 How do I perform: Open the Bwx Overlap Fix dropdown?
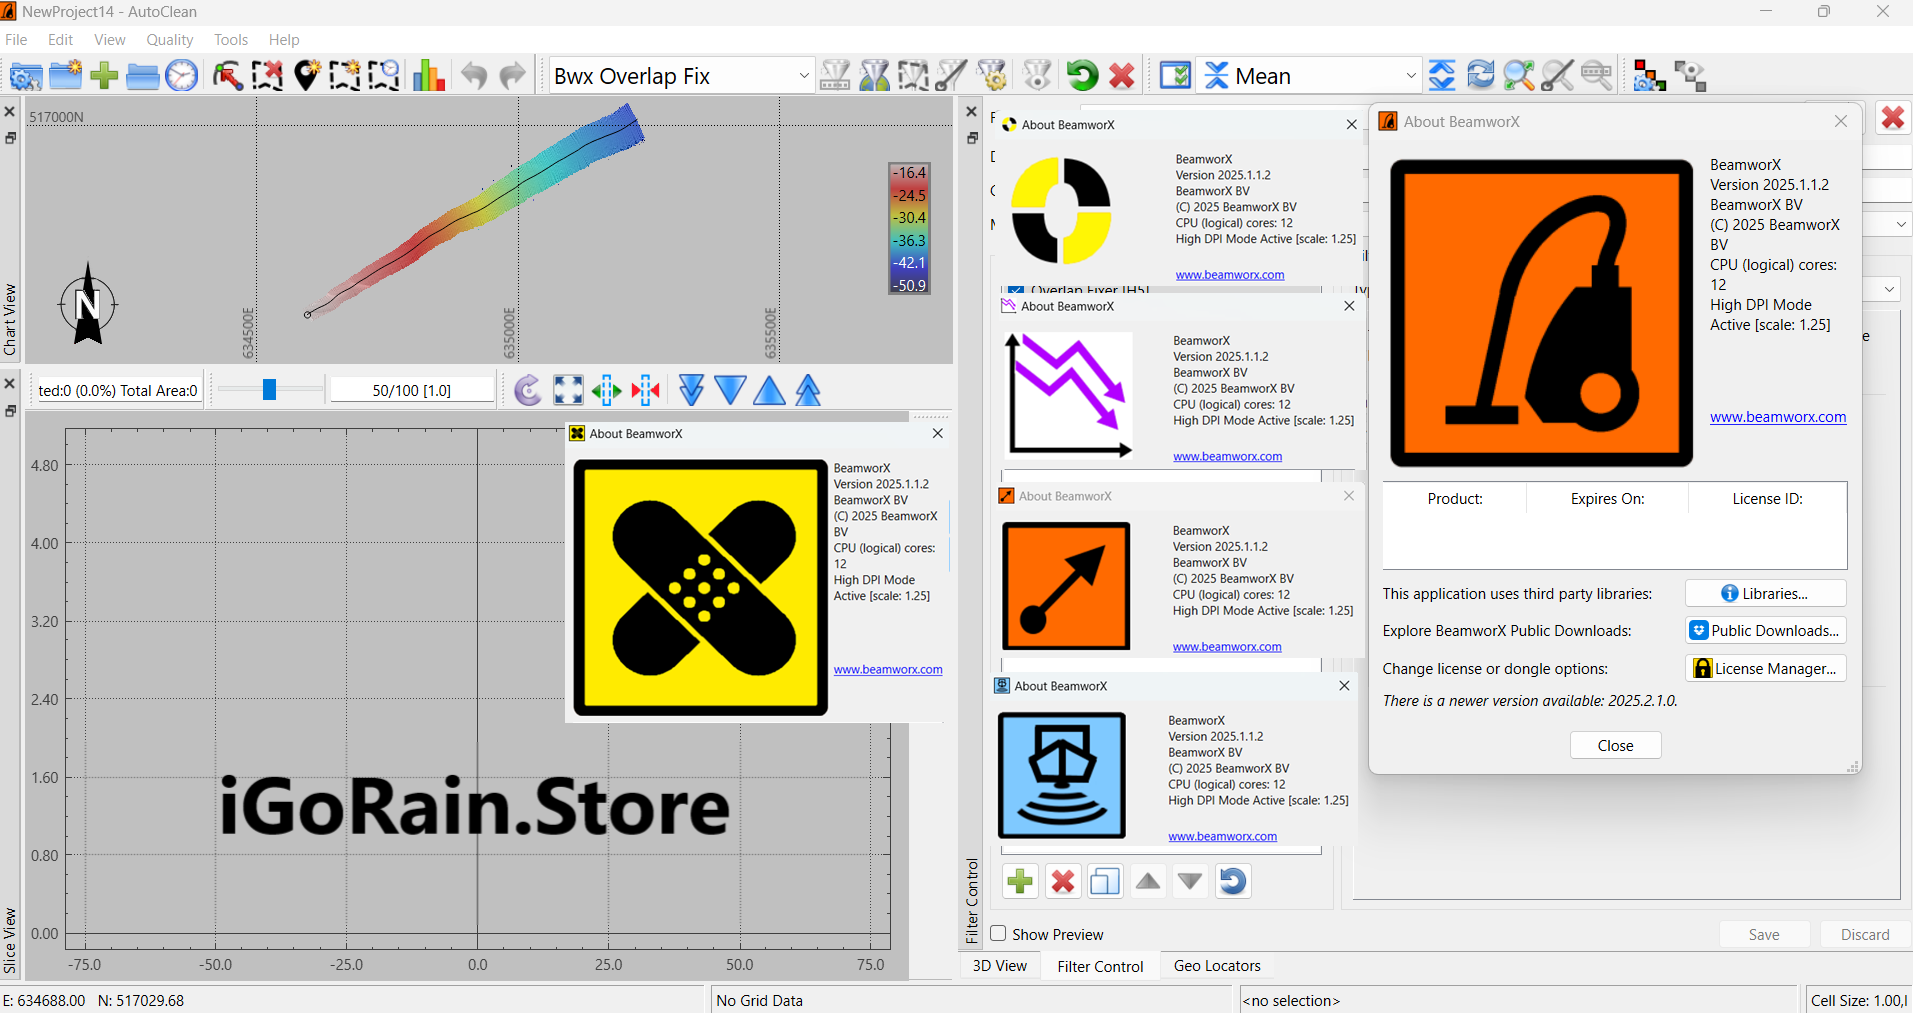click(x=803, y=76)
